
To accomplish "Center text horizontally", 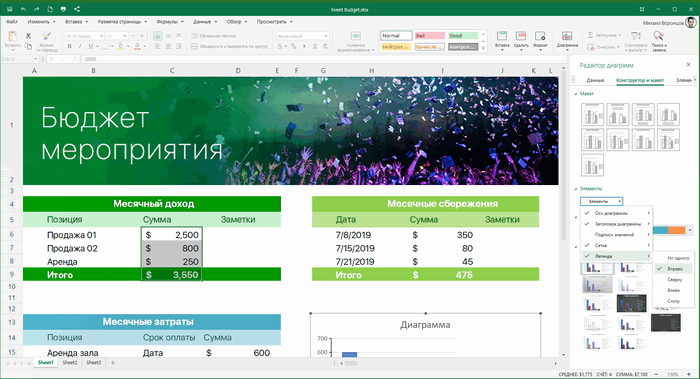I will click(168, 46).
